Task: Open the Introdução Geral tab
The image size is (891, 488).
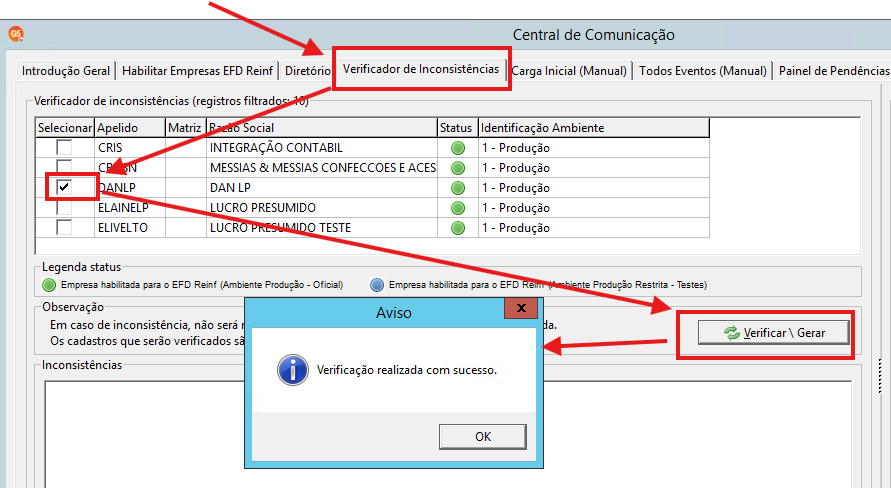Action: (66, 71)
